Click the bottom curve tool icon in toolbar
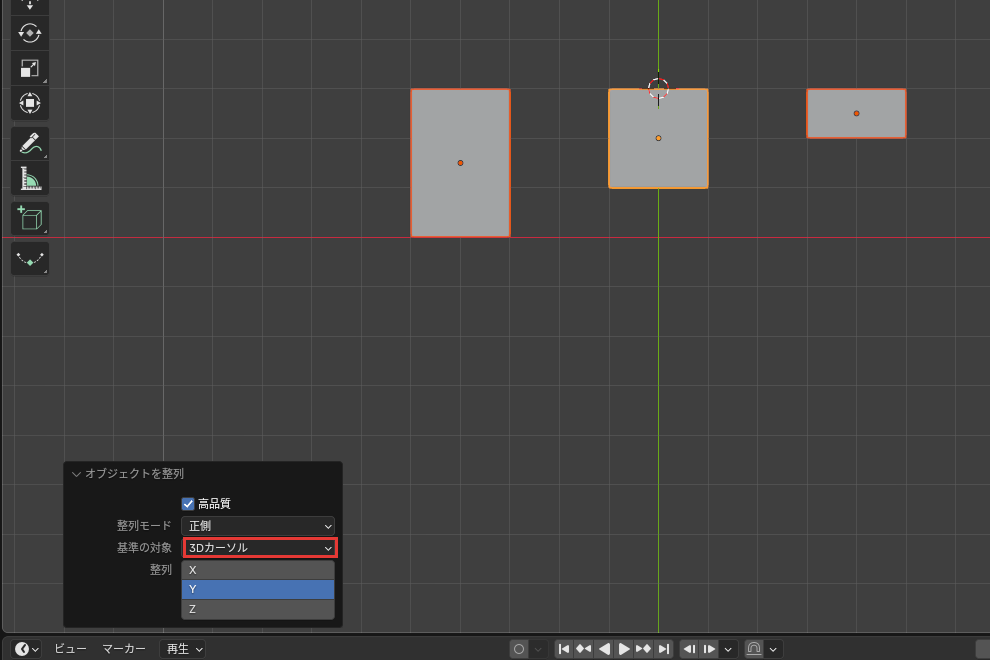990x660 pixels. point(30,258)
